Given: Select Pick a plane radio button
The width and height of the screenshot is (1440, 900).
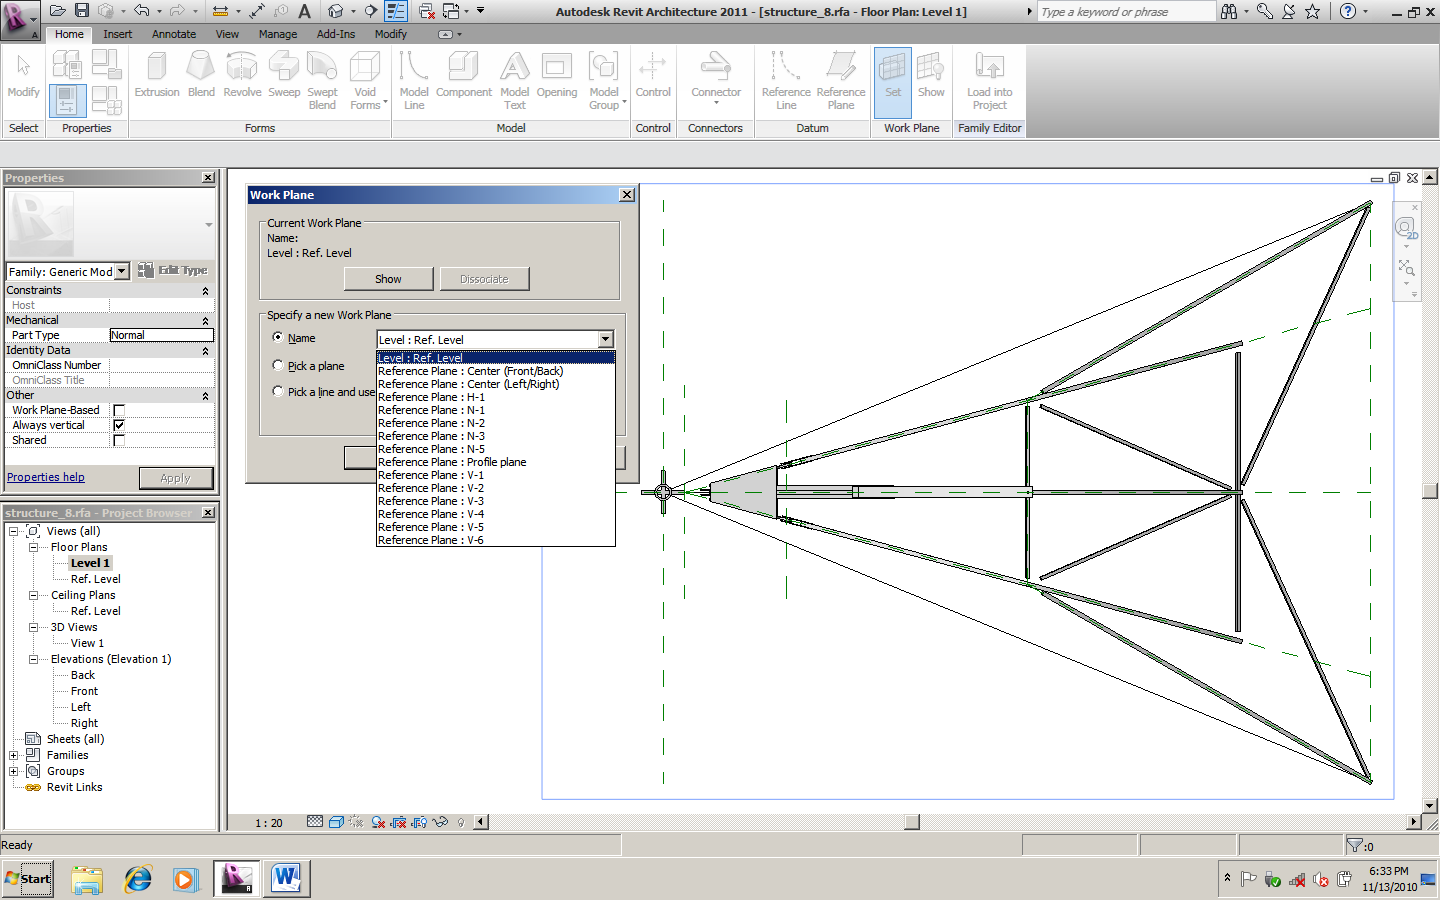Looking at the screenshot, I should click(278, 365).
